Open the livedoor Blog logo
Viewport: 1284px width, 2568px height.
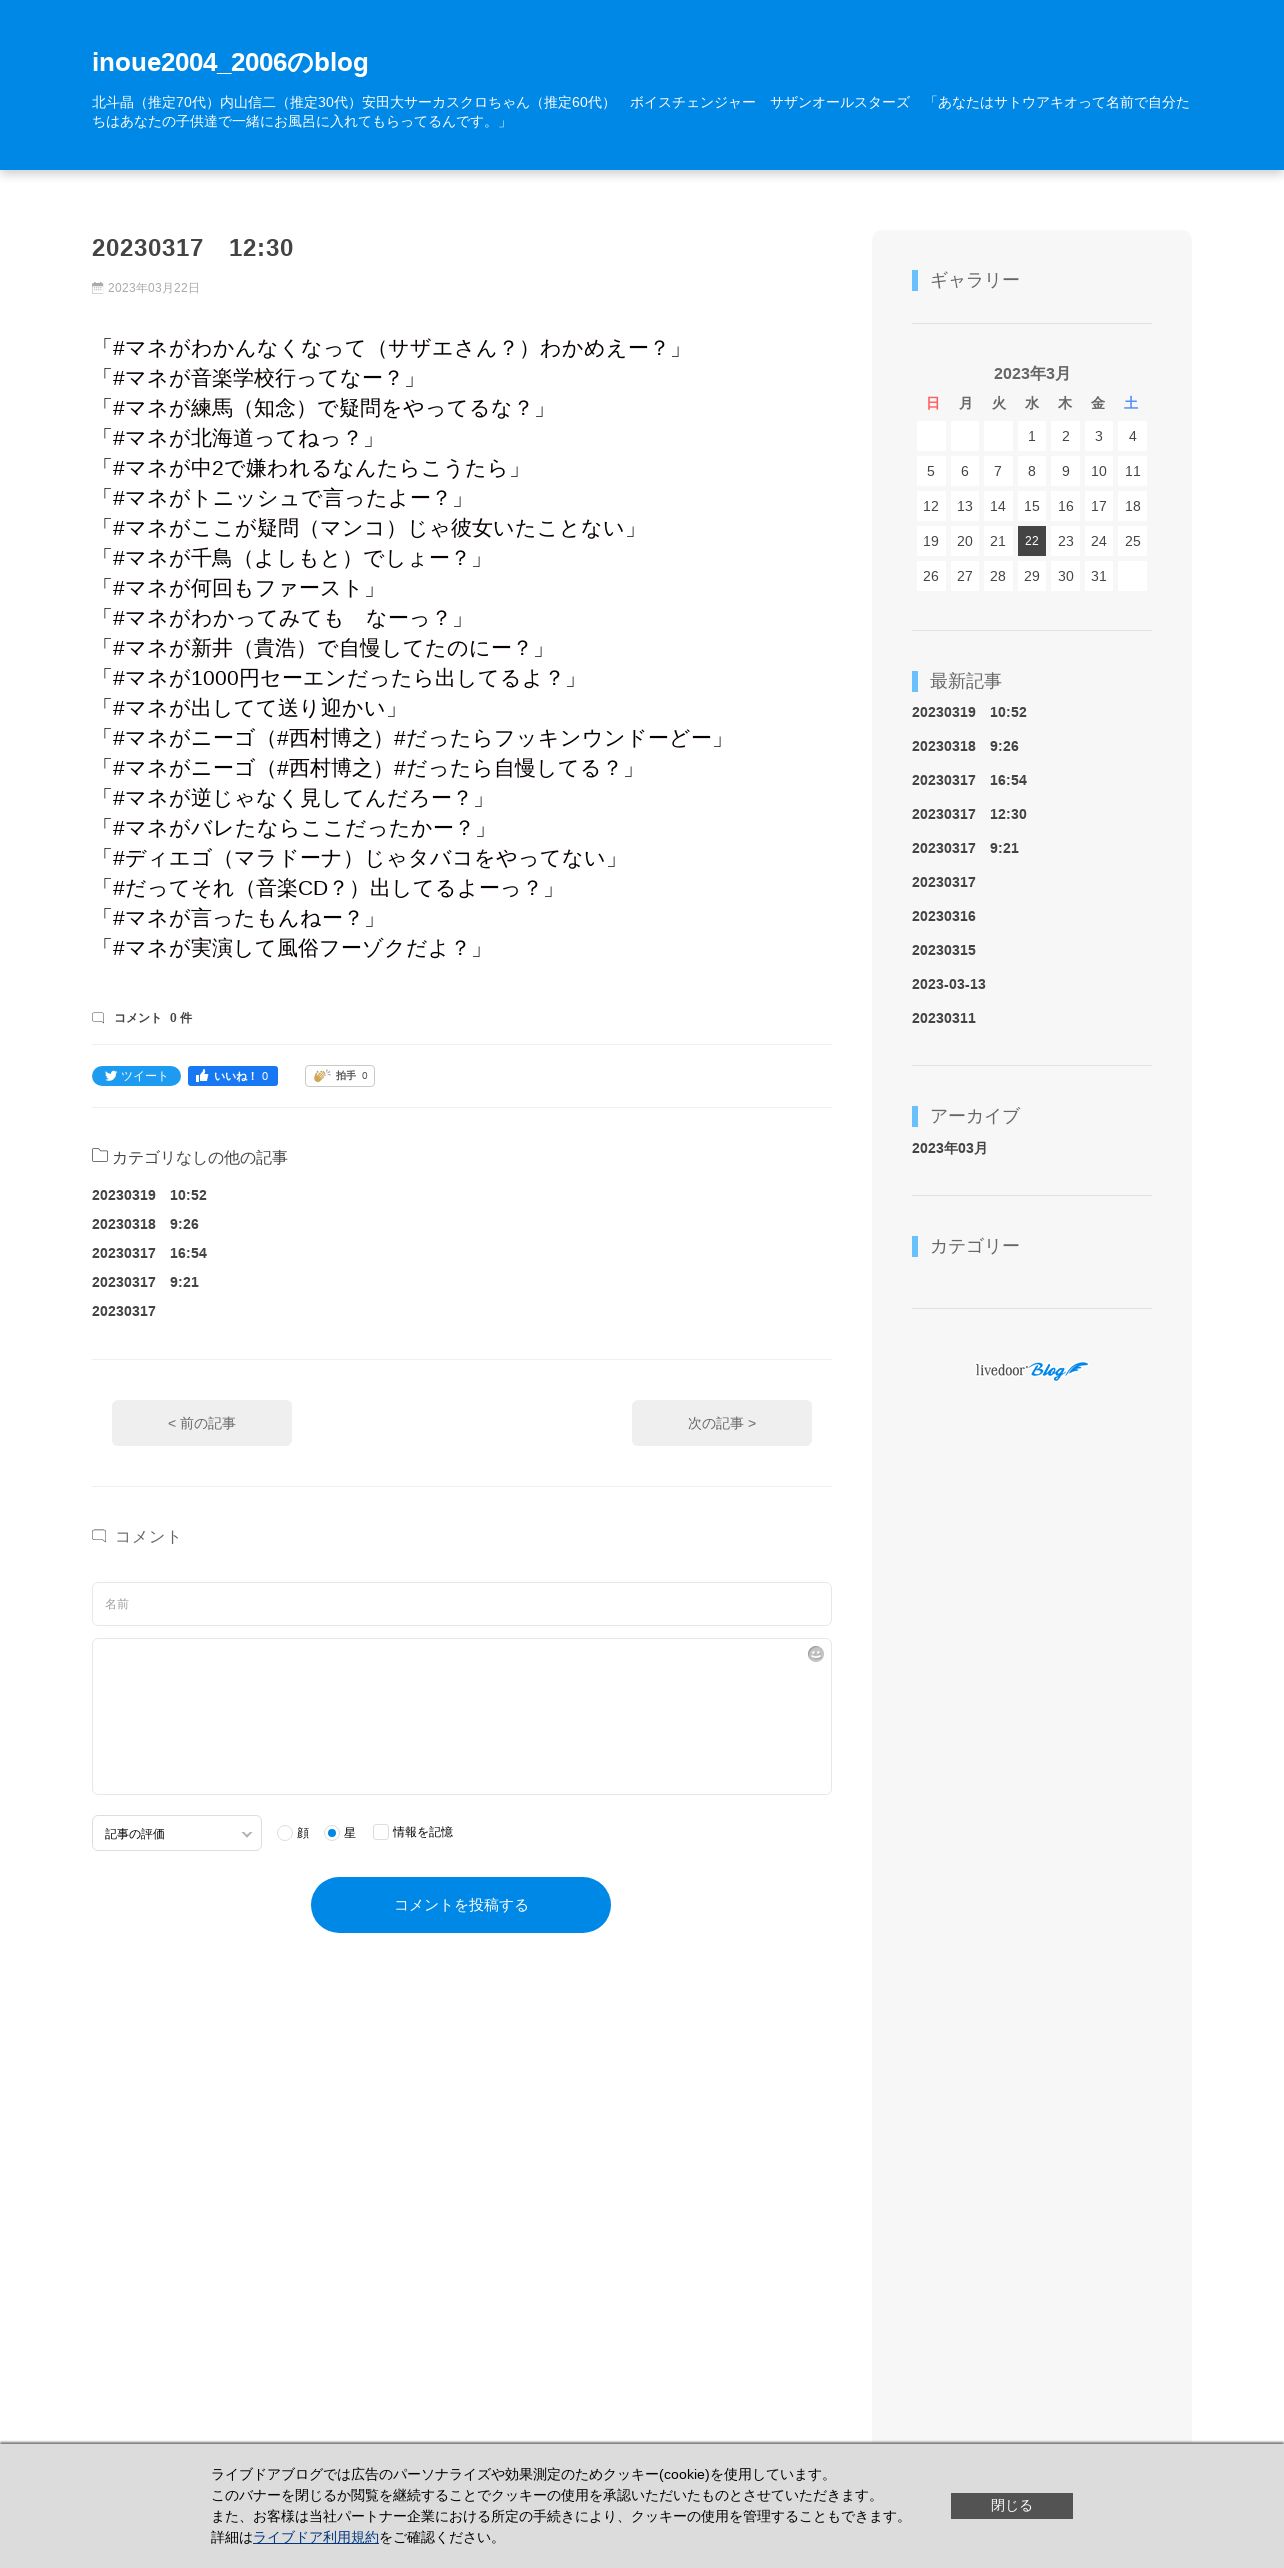(1031, 1370)
